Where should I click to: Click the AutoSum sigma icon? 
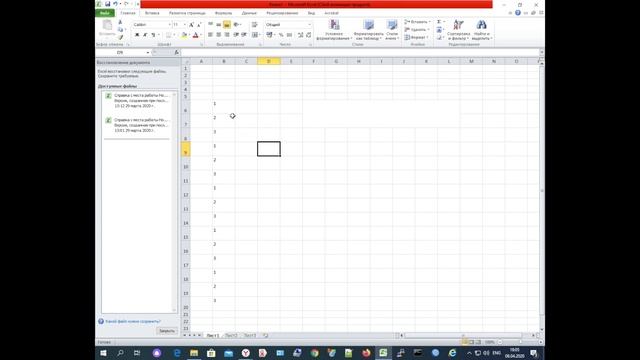[439, 22]
